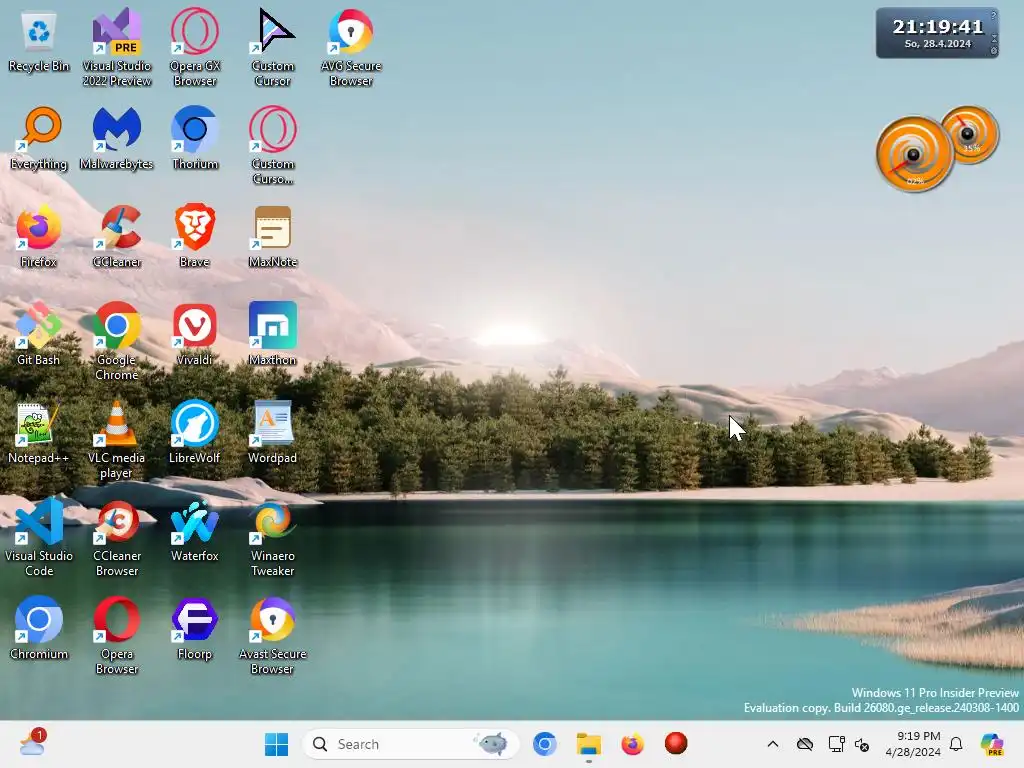Select Custom Cursor arrow-shaped desktop icon
The height and width of the screenshot is (768, 1024).
point(273,47)
